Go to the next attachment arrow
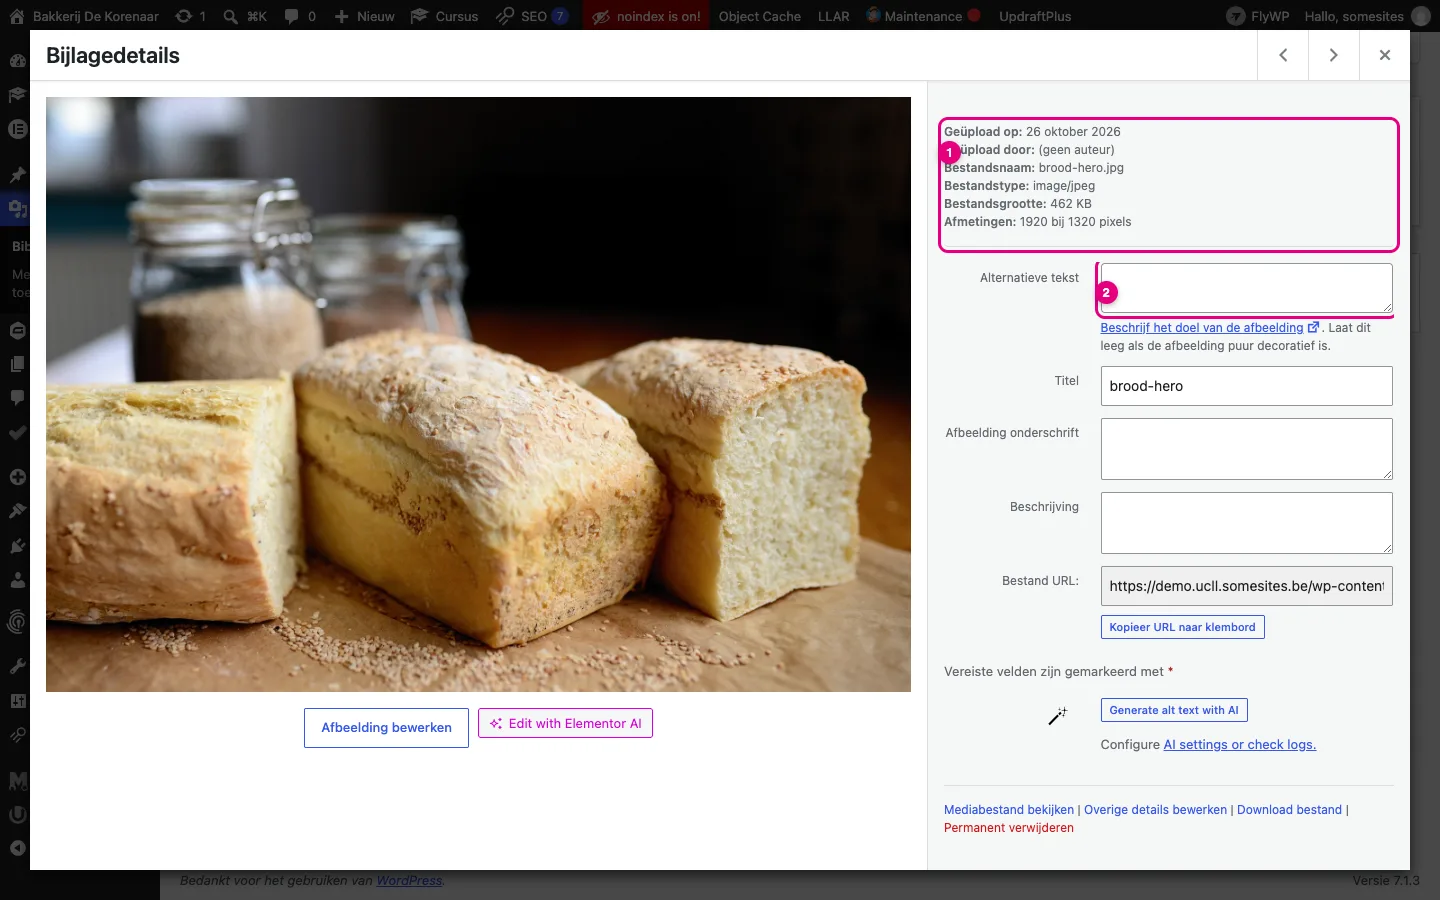 pyautogui.click(x=1334, y=55)
